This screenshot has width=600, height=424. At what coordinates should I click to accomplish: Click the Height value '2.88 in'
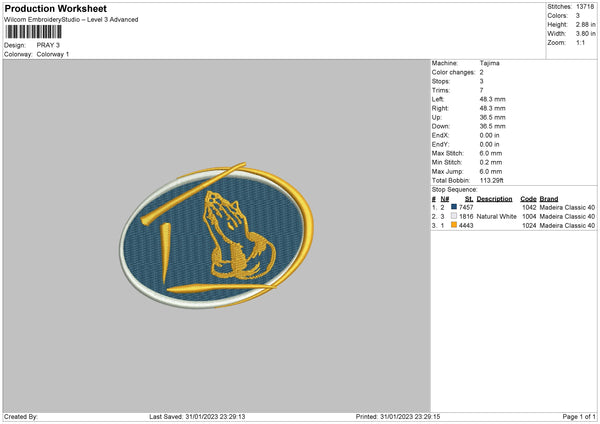pos(585,24)
